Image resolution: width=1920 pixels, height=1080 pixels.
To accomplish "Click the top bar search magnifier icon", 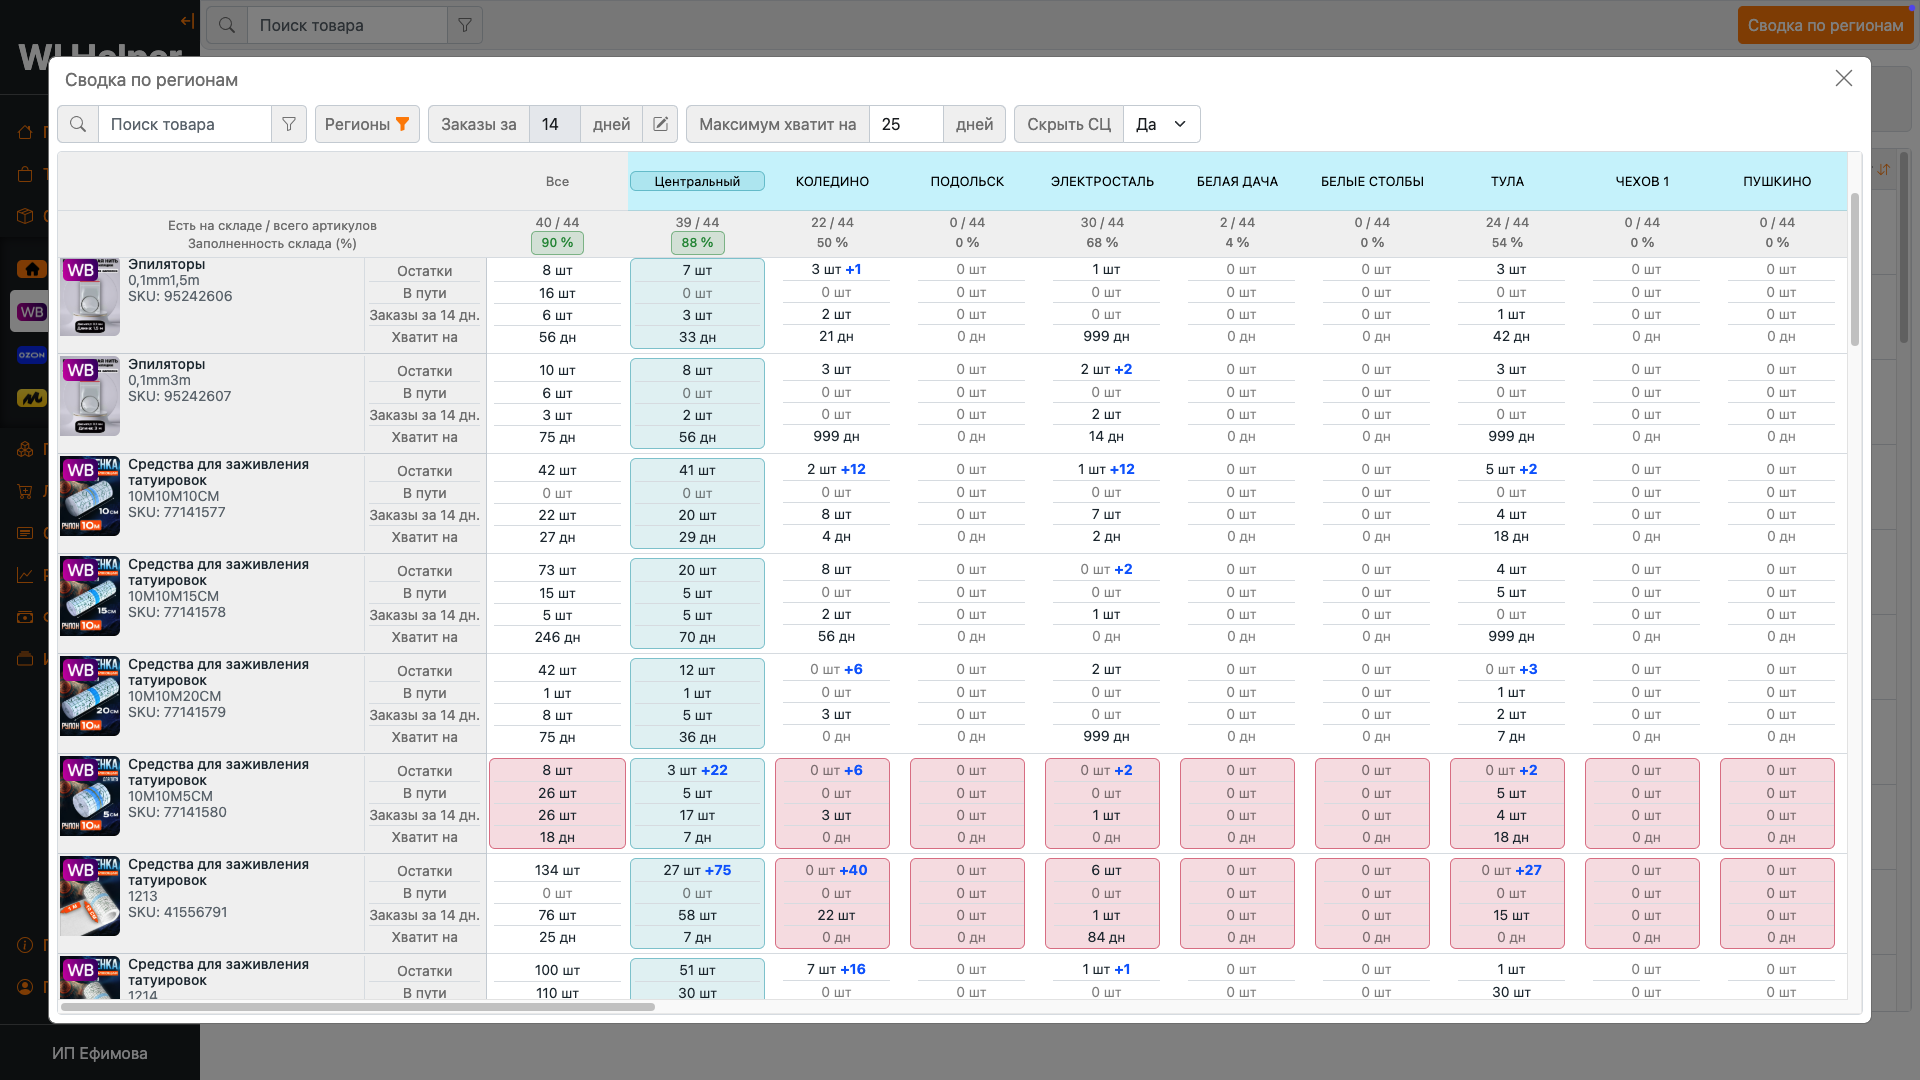I will pos(227,25).
